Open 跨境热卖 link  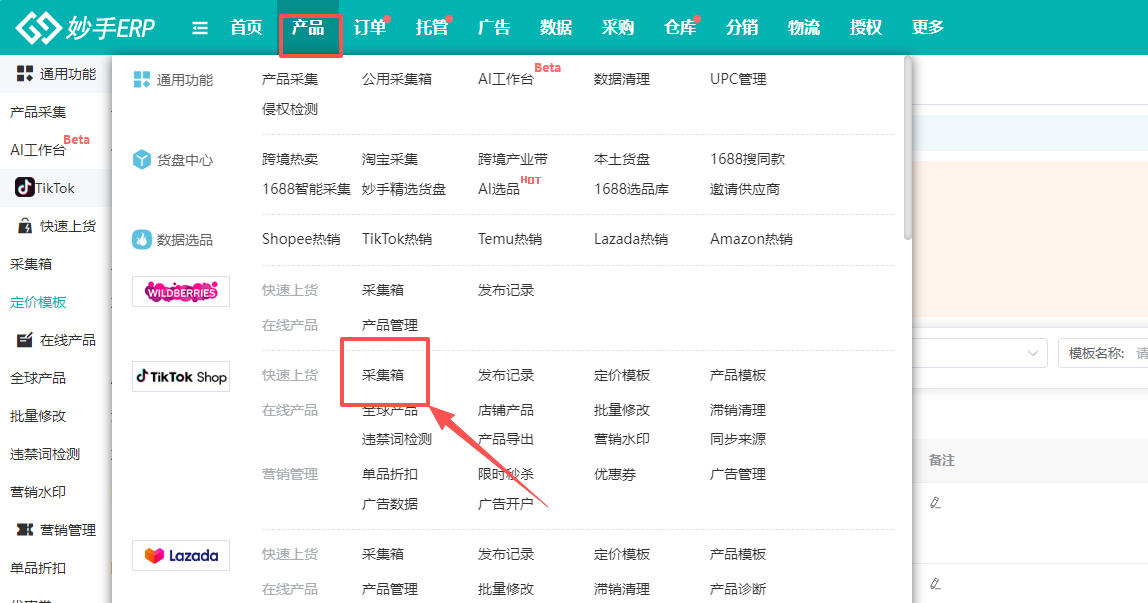coord(290,159)
